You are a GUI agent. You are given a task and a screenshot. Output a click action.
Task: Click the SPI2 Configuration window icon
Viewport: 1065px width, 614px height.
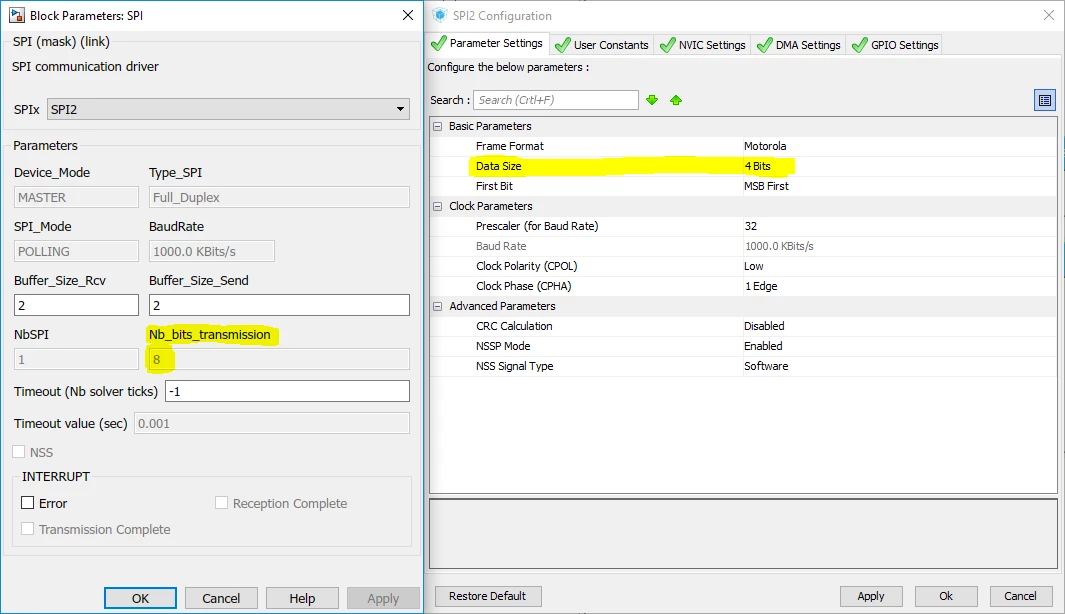[440, 15]
